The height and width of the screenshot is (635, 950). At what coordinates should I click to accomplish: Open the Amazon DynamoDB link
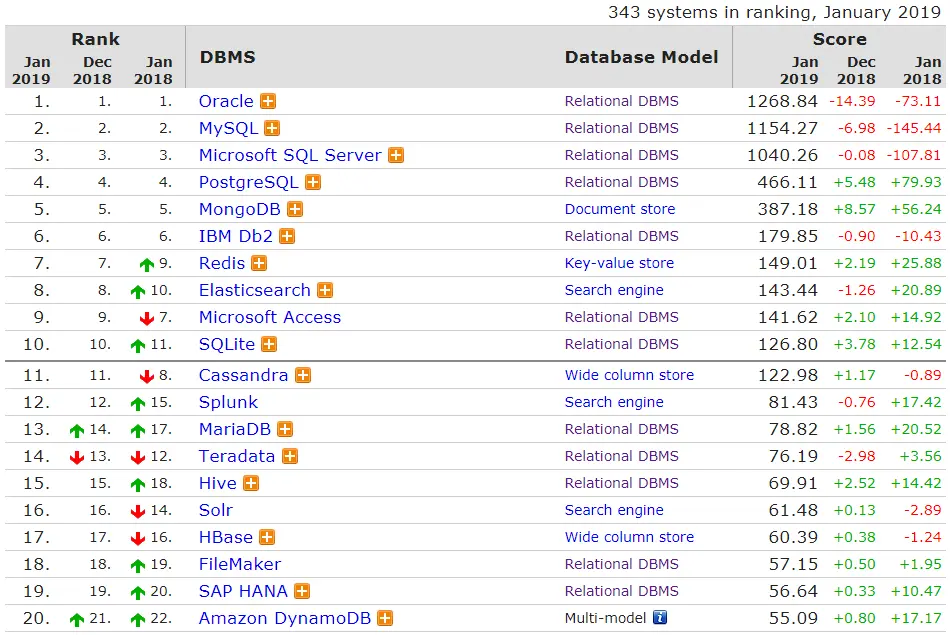point(285,619)
